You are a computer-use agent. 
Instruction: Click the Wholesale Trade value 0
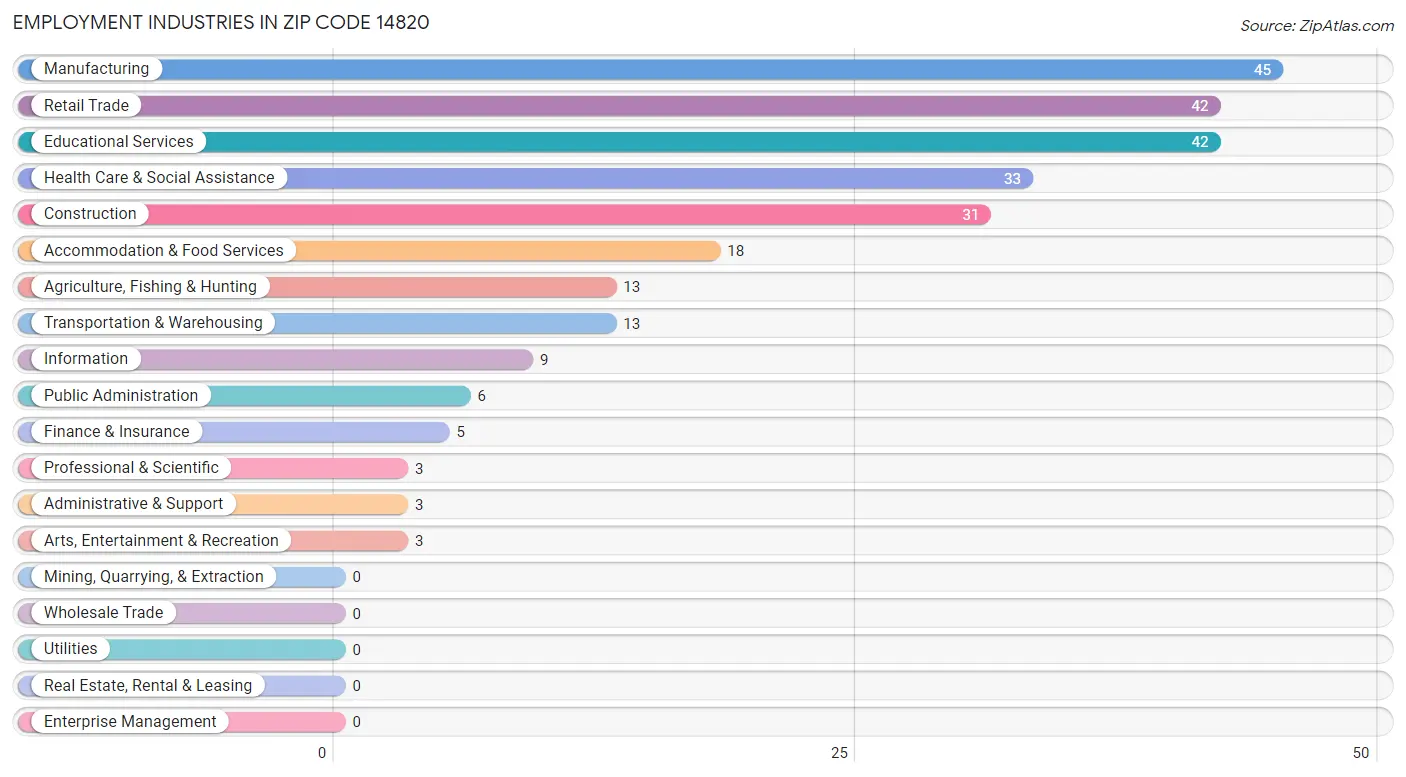[356, 614]
